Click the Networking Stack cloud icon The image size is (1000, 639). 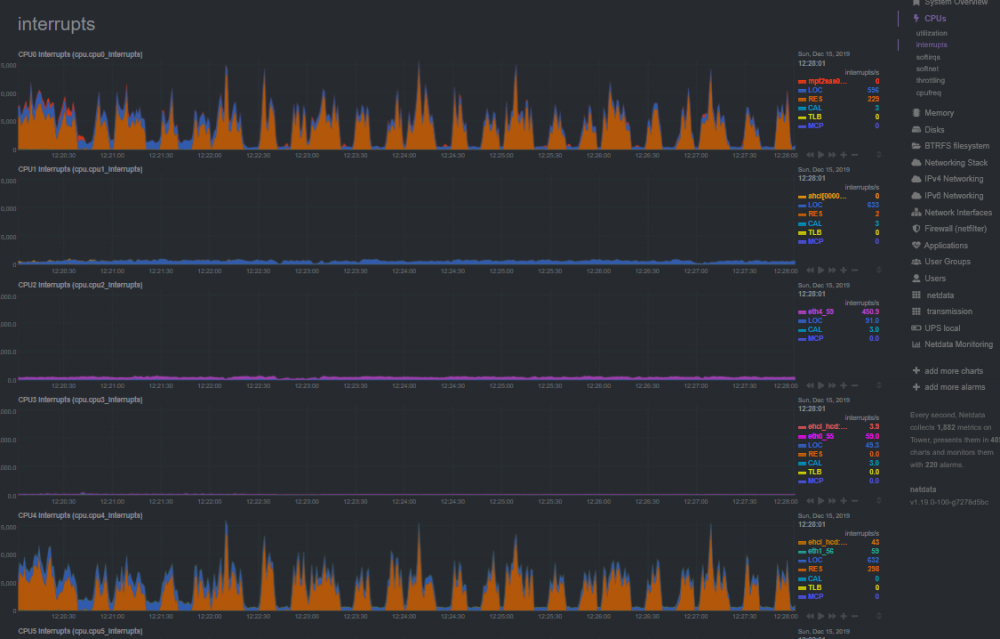(x=916, y=163)
